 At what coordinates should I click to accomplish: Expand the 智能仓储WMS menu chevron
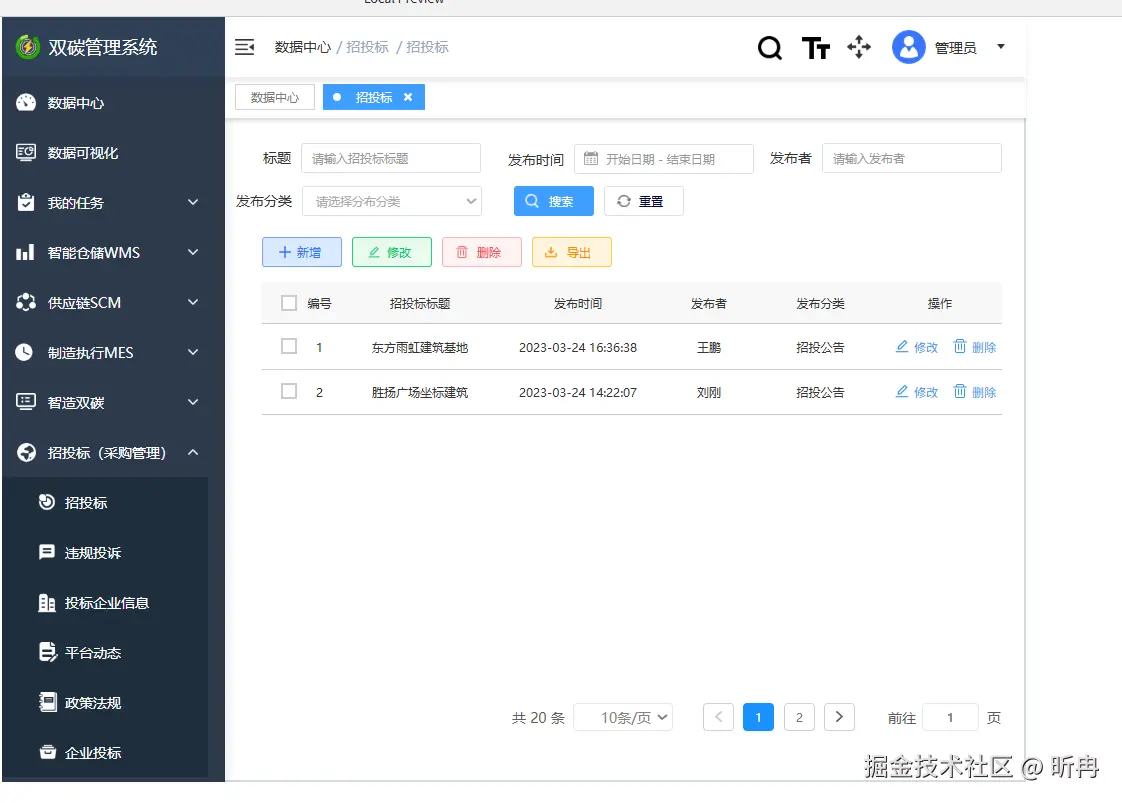(x=193, y=252)
